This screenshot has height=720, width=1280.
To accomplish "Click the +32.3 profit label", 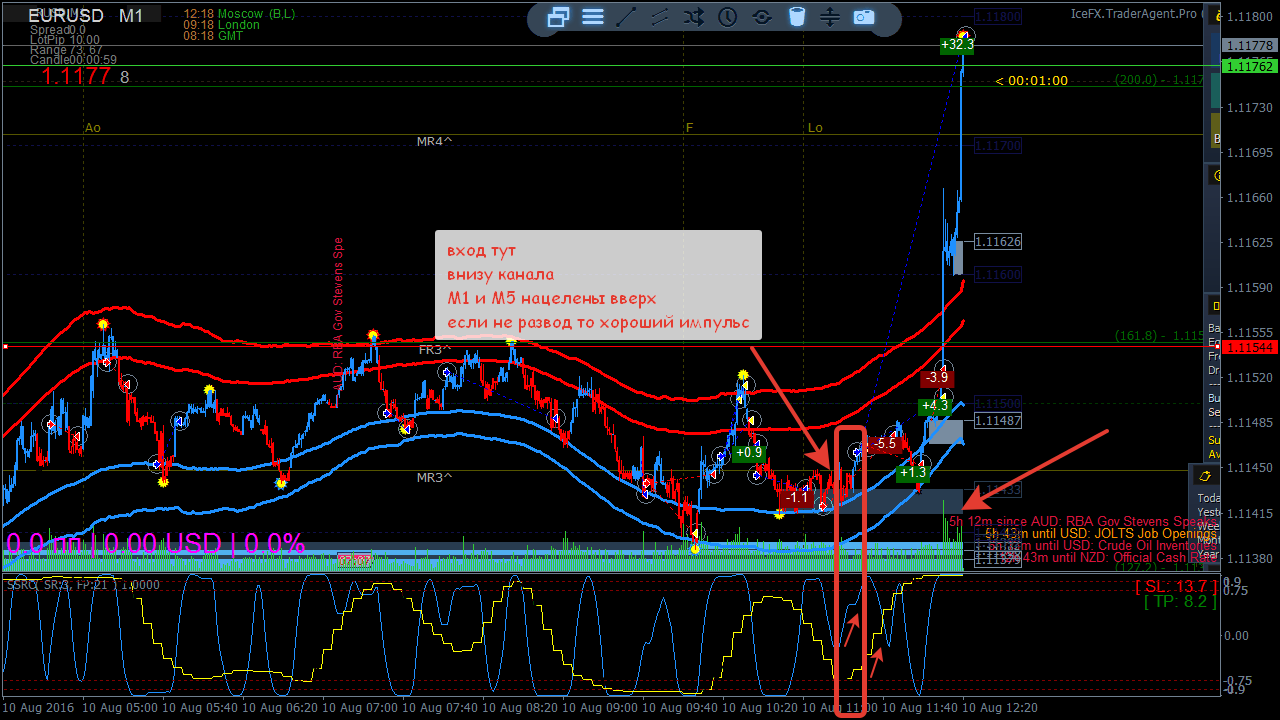I will [x=957, y=45].
